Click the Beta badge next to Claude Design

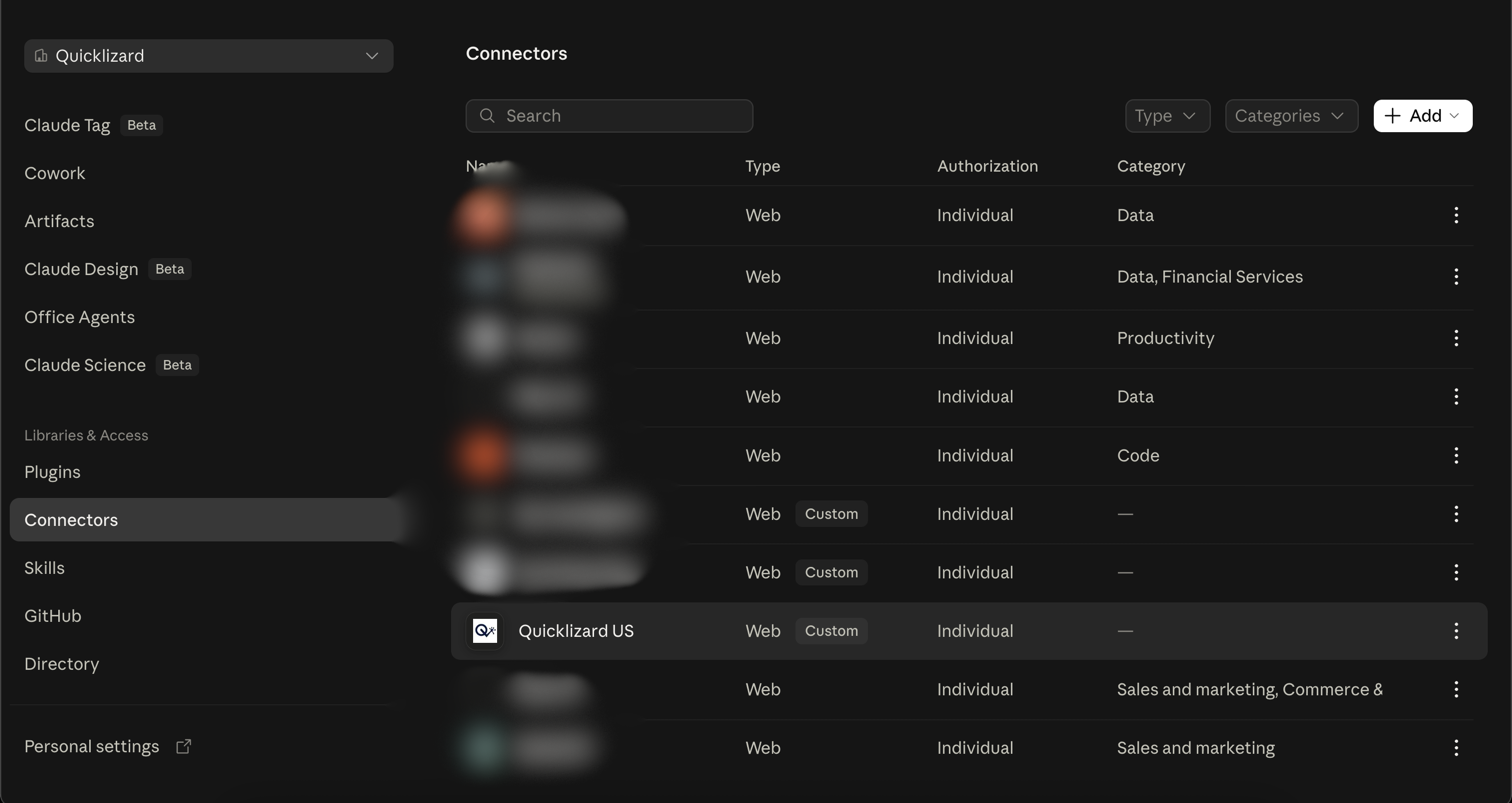pyautogui.click(x=170, y=269)
